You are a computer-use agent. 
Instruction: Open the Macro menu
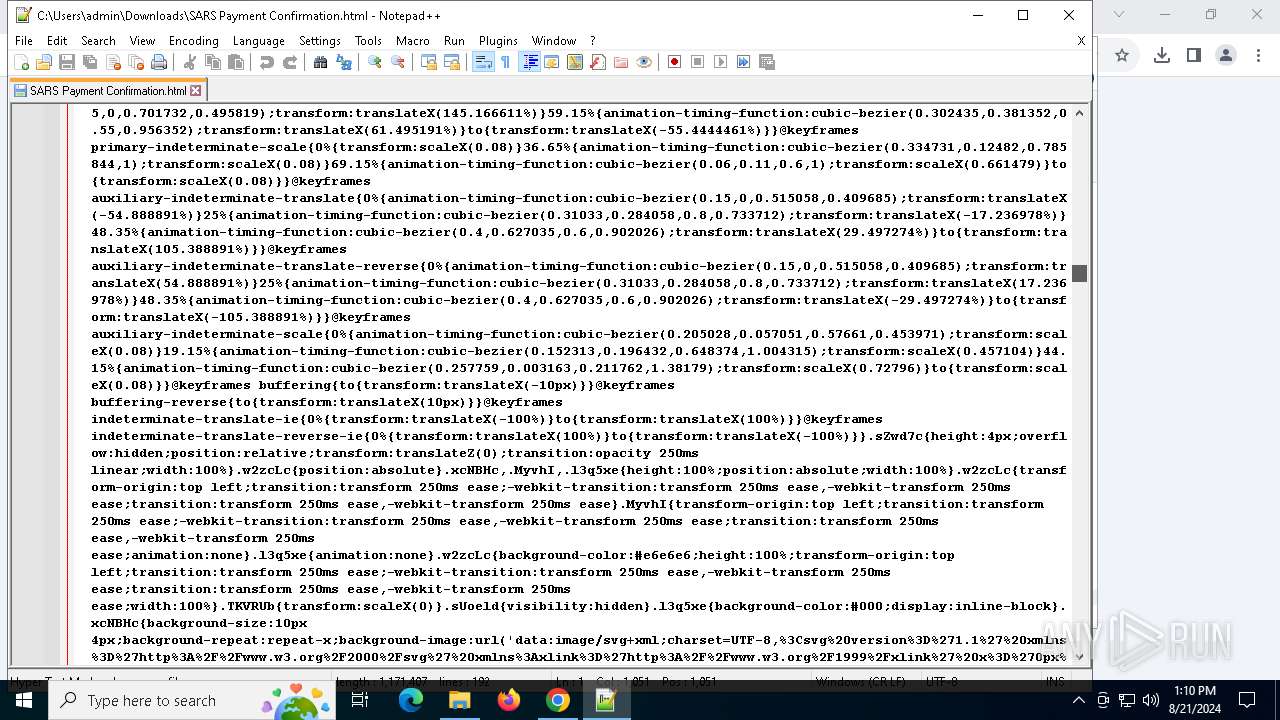pos(413,41)
